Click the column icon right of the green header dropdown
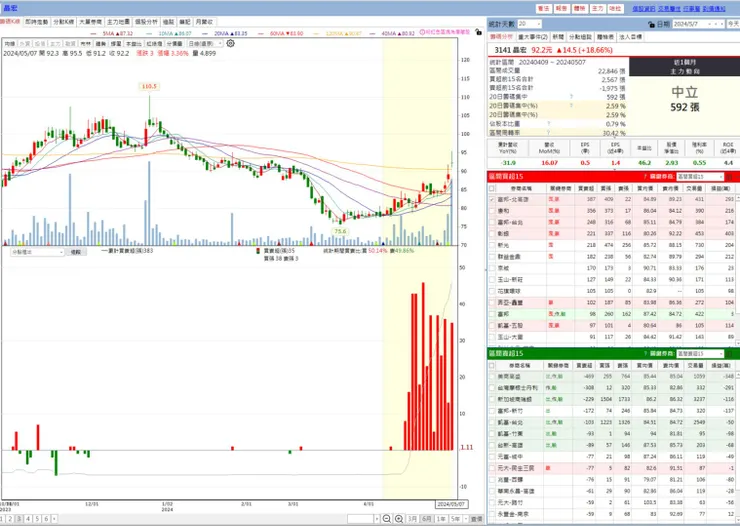 tap(729, 353)
